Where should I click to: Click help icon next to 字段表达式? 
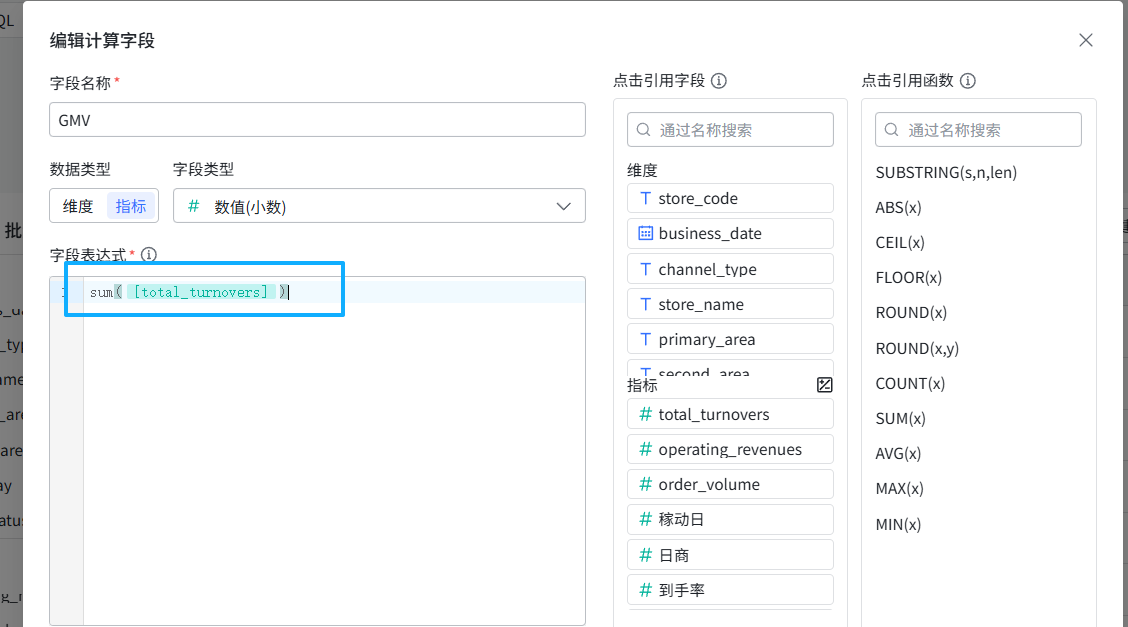[150, 255]
